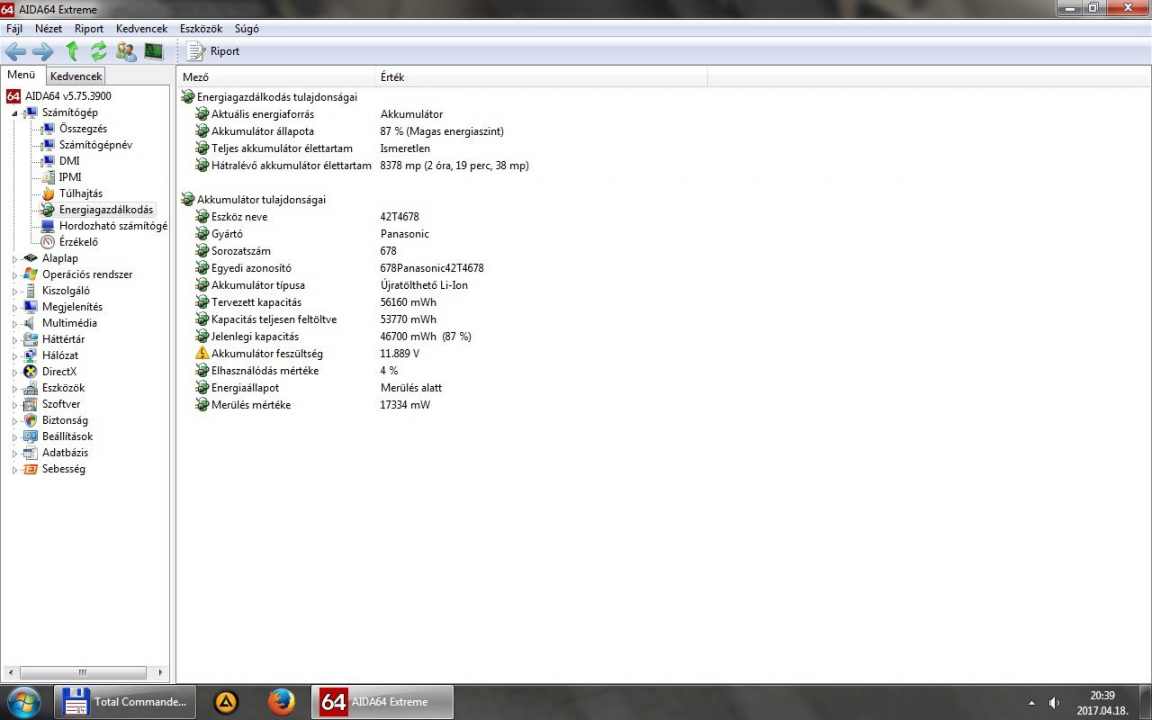Click right arrow of tree scrollbar
The image size is (1152, 720).
pos(160,672)
